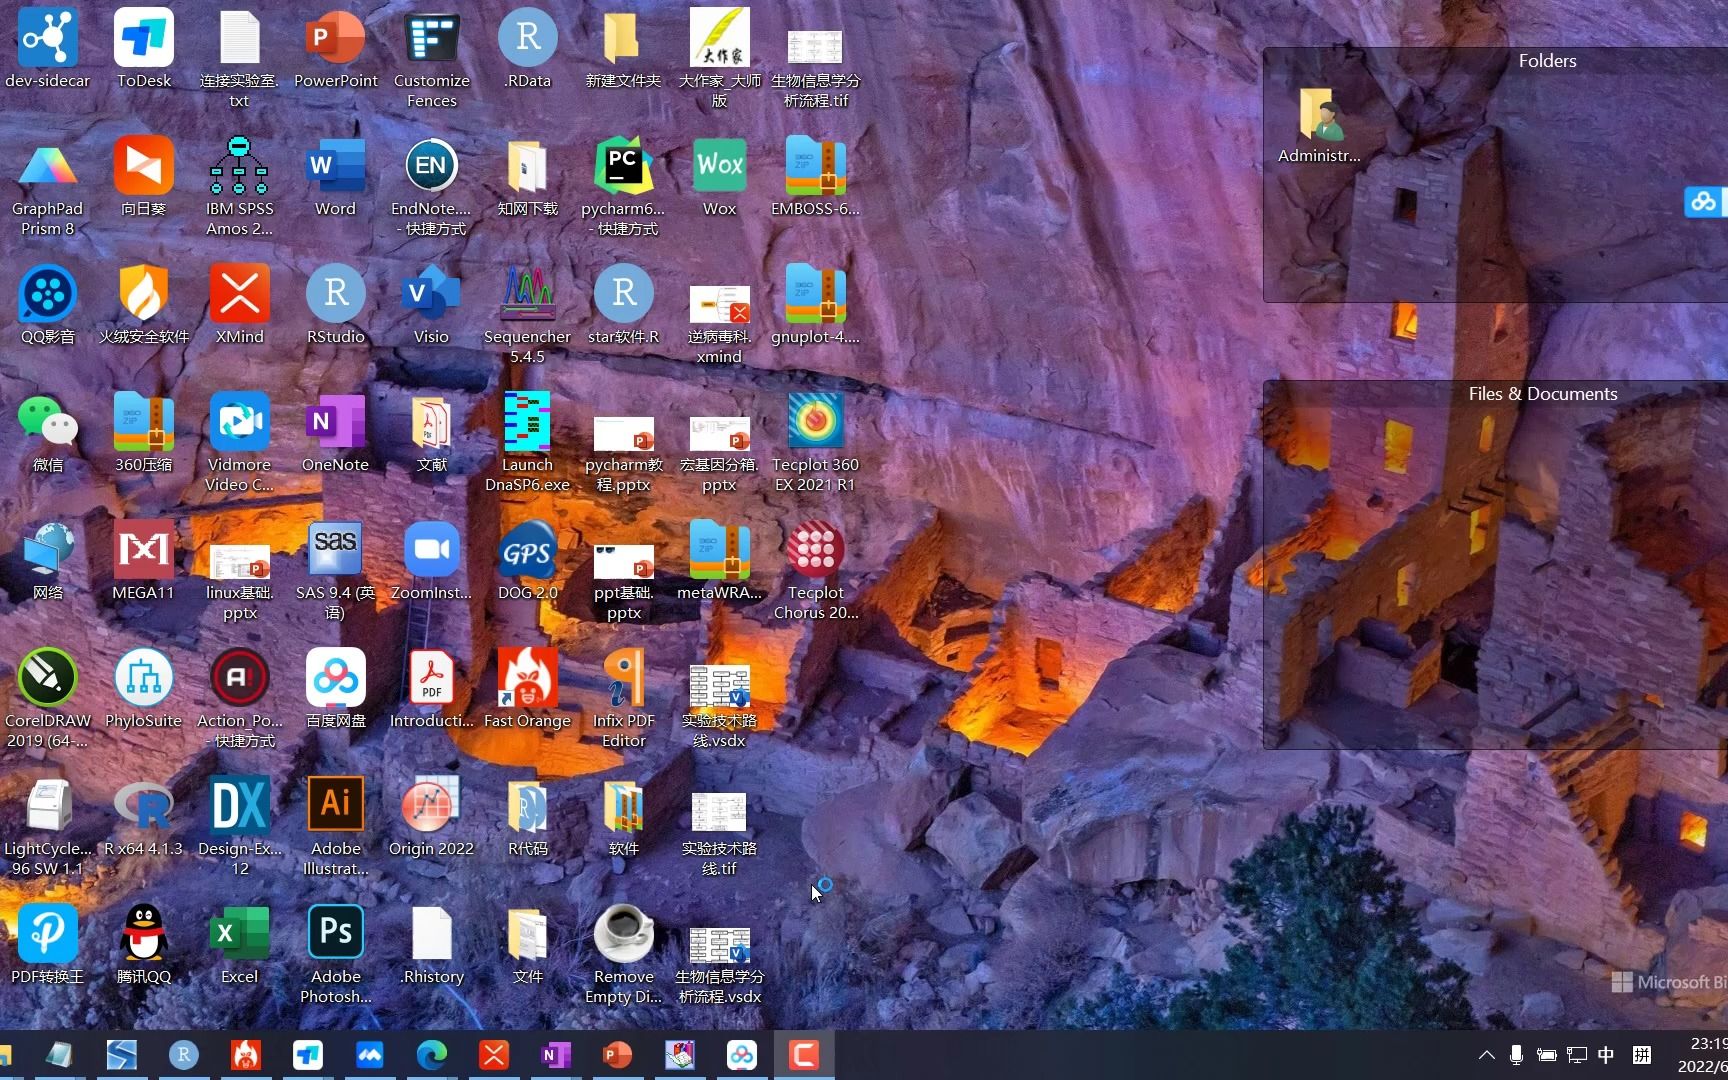This screenshot has height=1080, width=1728.
Task: Open Origin 2022 desktop icon
Action: pyautogui.click(x=432, y=817)
